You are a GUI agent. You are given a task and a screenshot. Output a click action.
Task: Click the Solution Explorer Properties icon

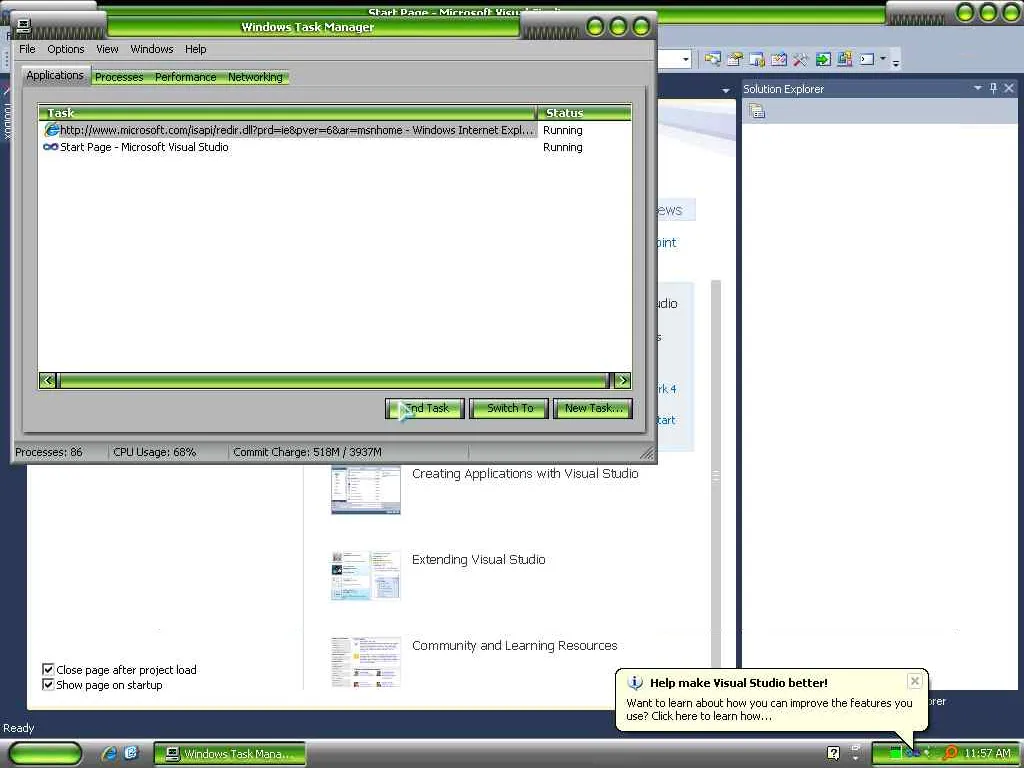coord(757,111)
